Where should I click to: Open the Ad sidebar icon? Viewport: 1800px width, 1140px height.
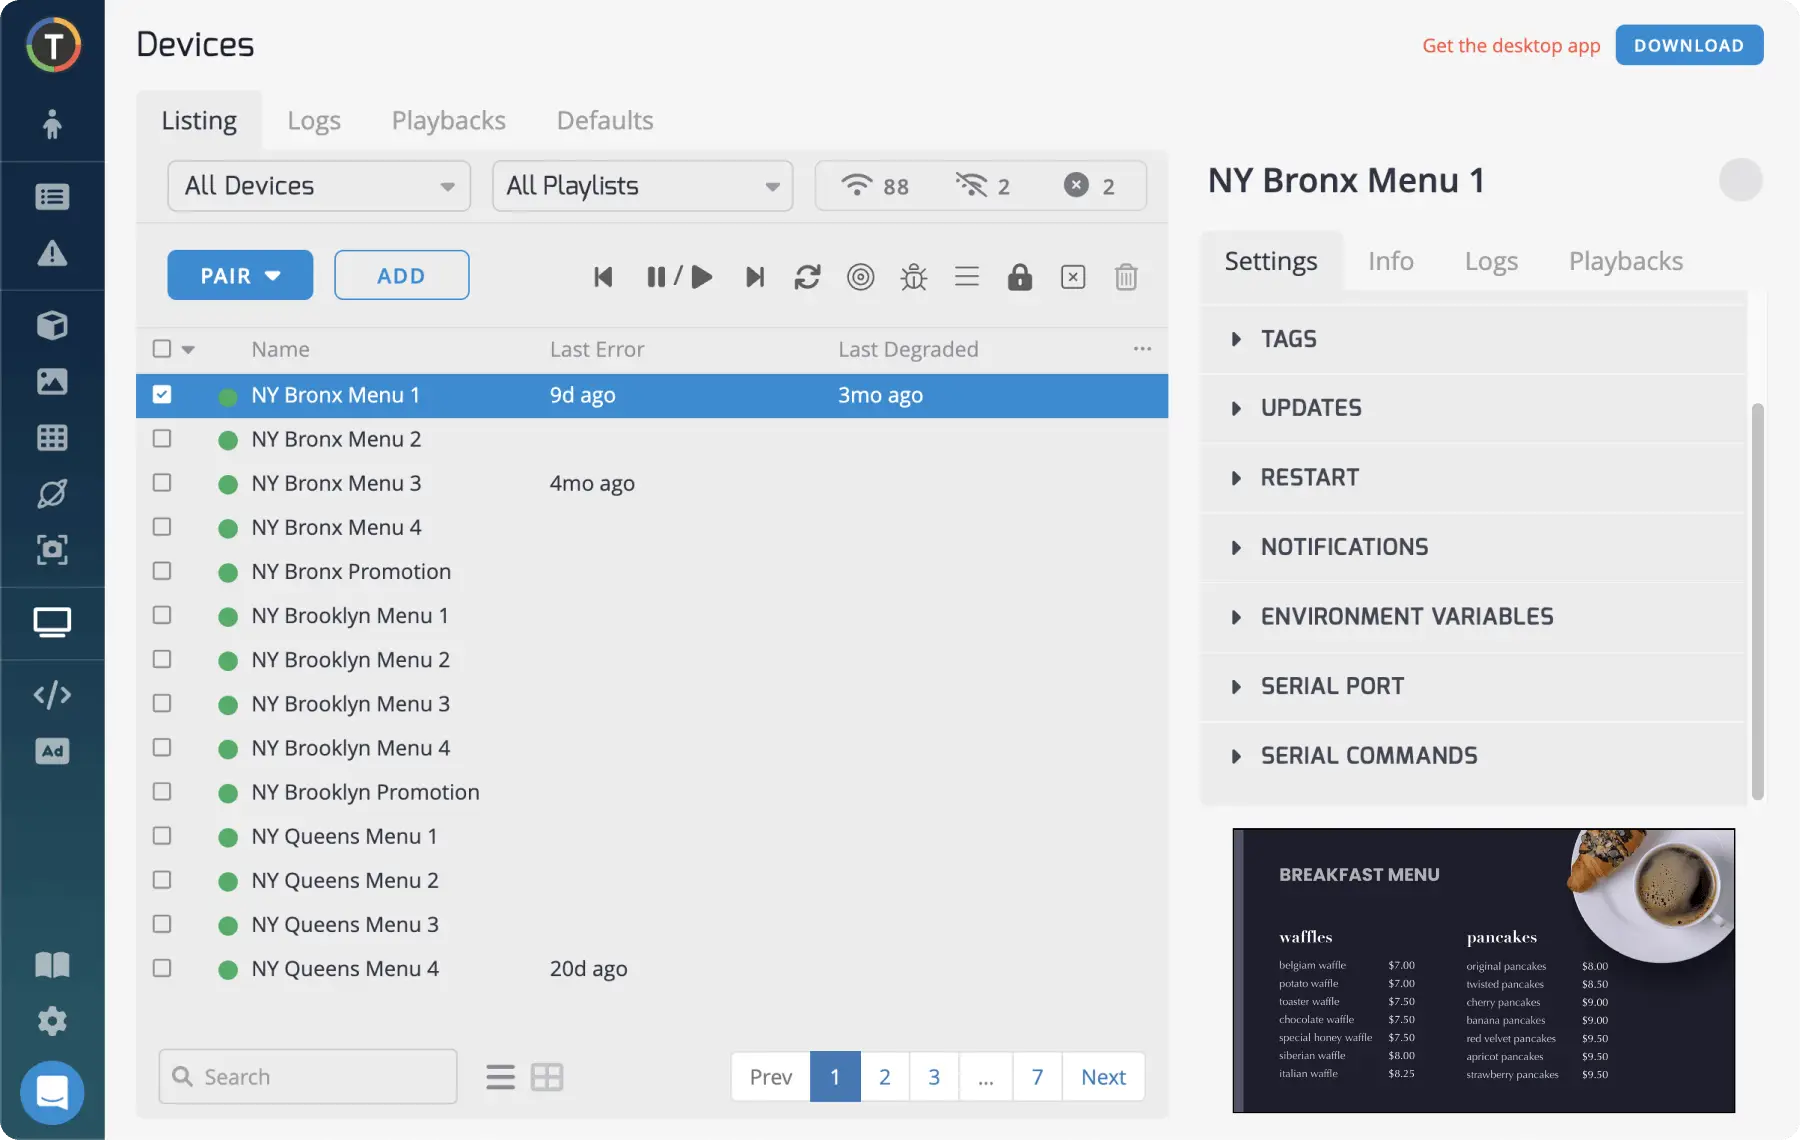tap(52, 751)
